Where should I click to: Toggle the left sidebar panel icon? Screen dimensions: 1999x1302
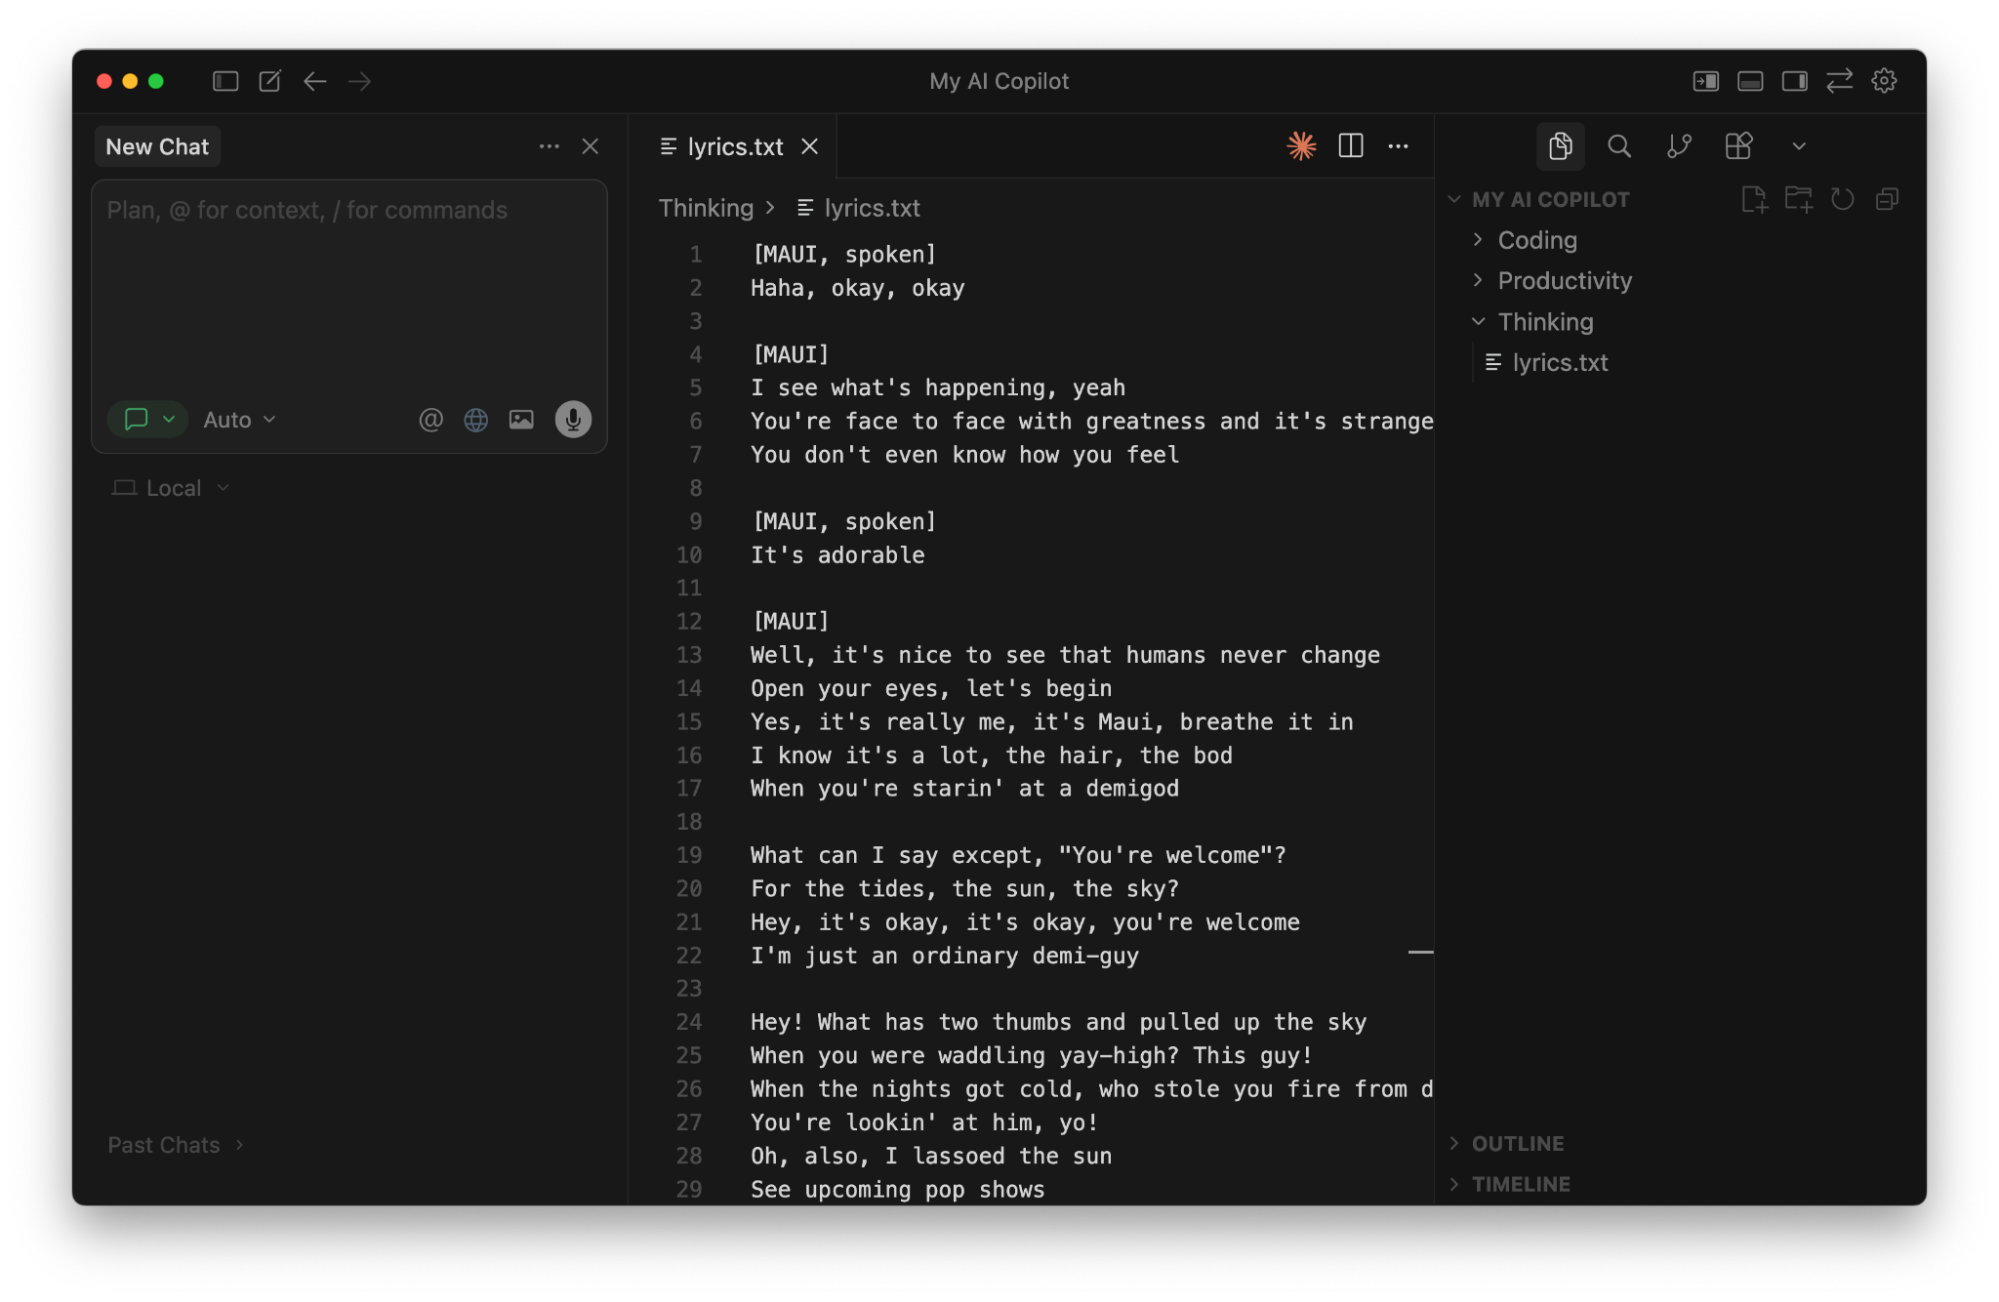(225, 81)
